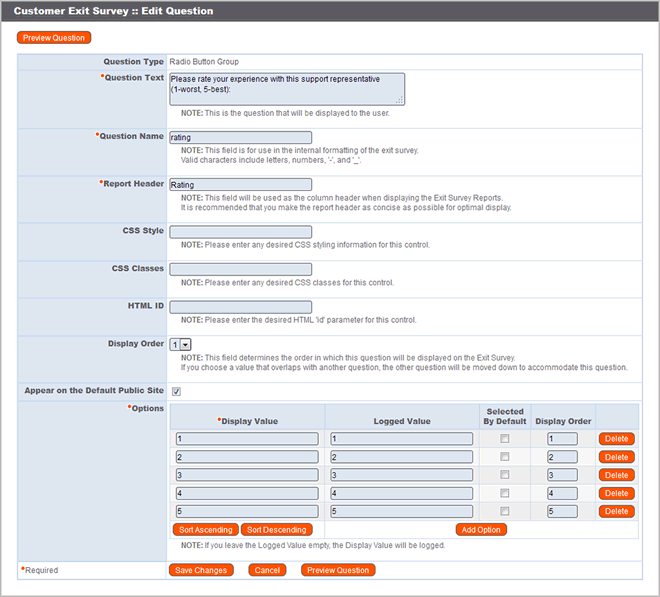This screenshot has width=660, height=597.
Task: Click into the Question Text area
Action: (286, 88)
